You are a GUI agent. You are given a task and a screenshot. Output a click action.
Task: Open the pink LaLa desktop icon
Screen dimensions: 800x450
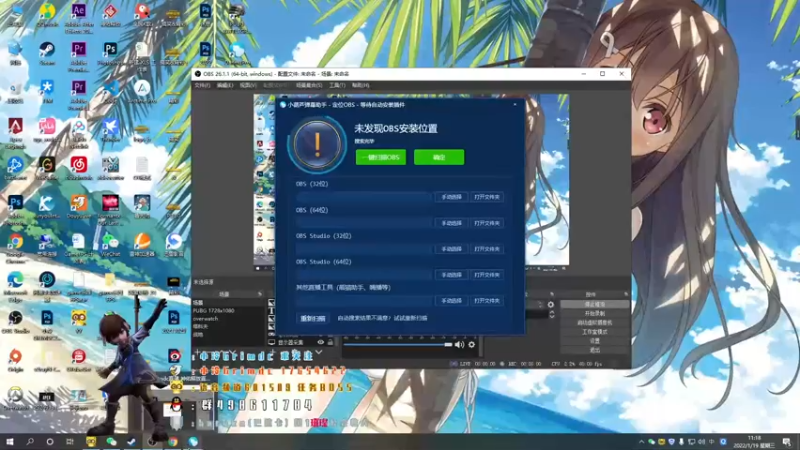coord(47,130)
